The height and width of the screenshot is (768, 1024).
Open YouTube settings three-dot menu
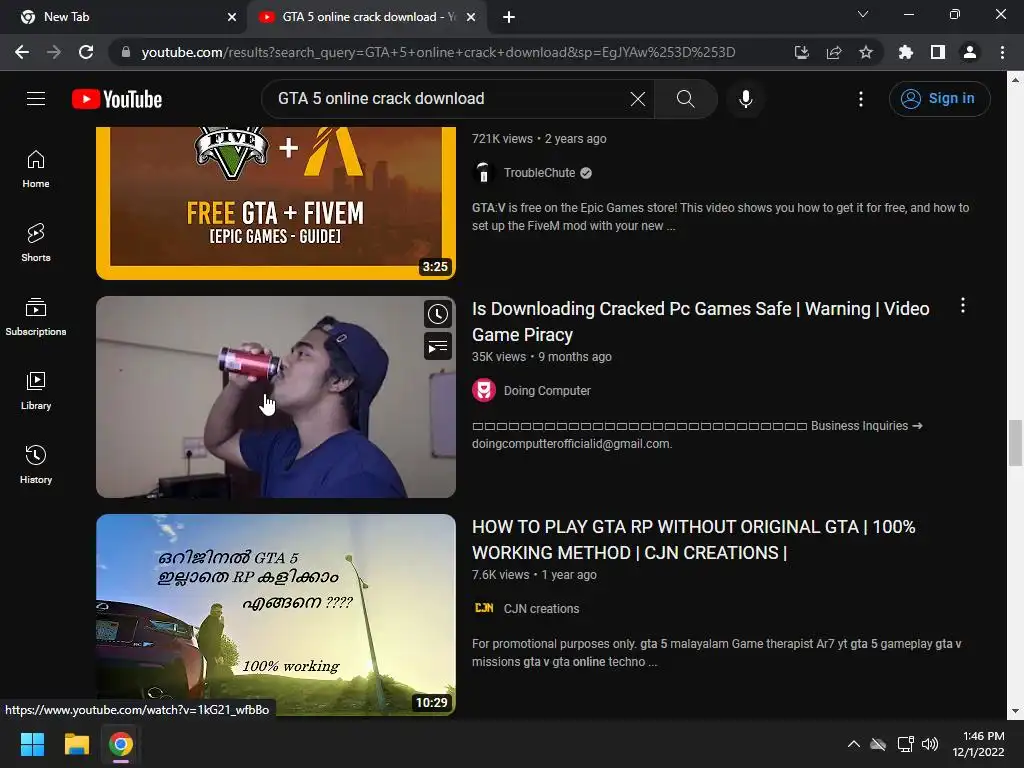point(861,99)
